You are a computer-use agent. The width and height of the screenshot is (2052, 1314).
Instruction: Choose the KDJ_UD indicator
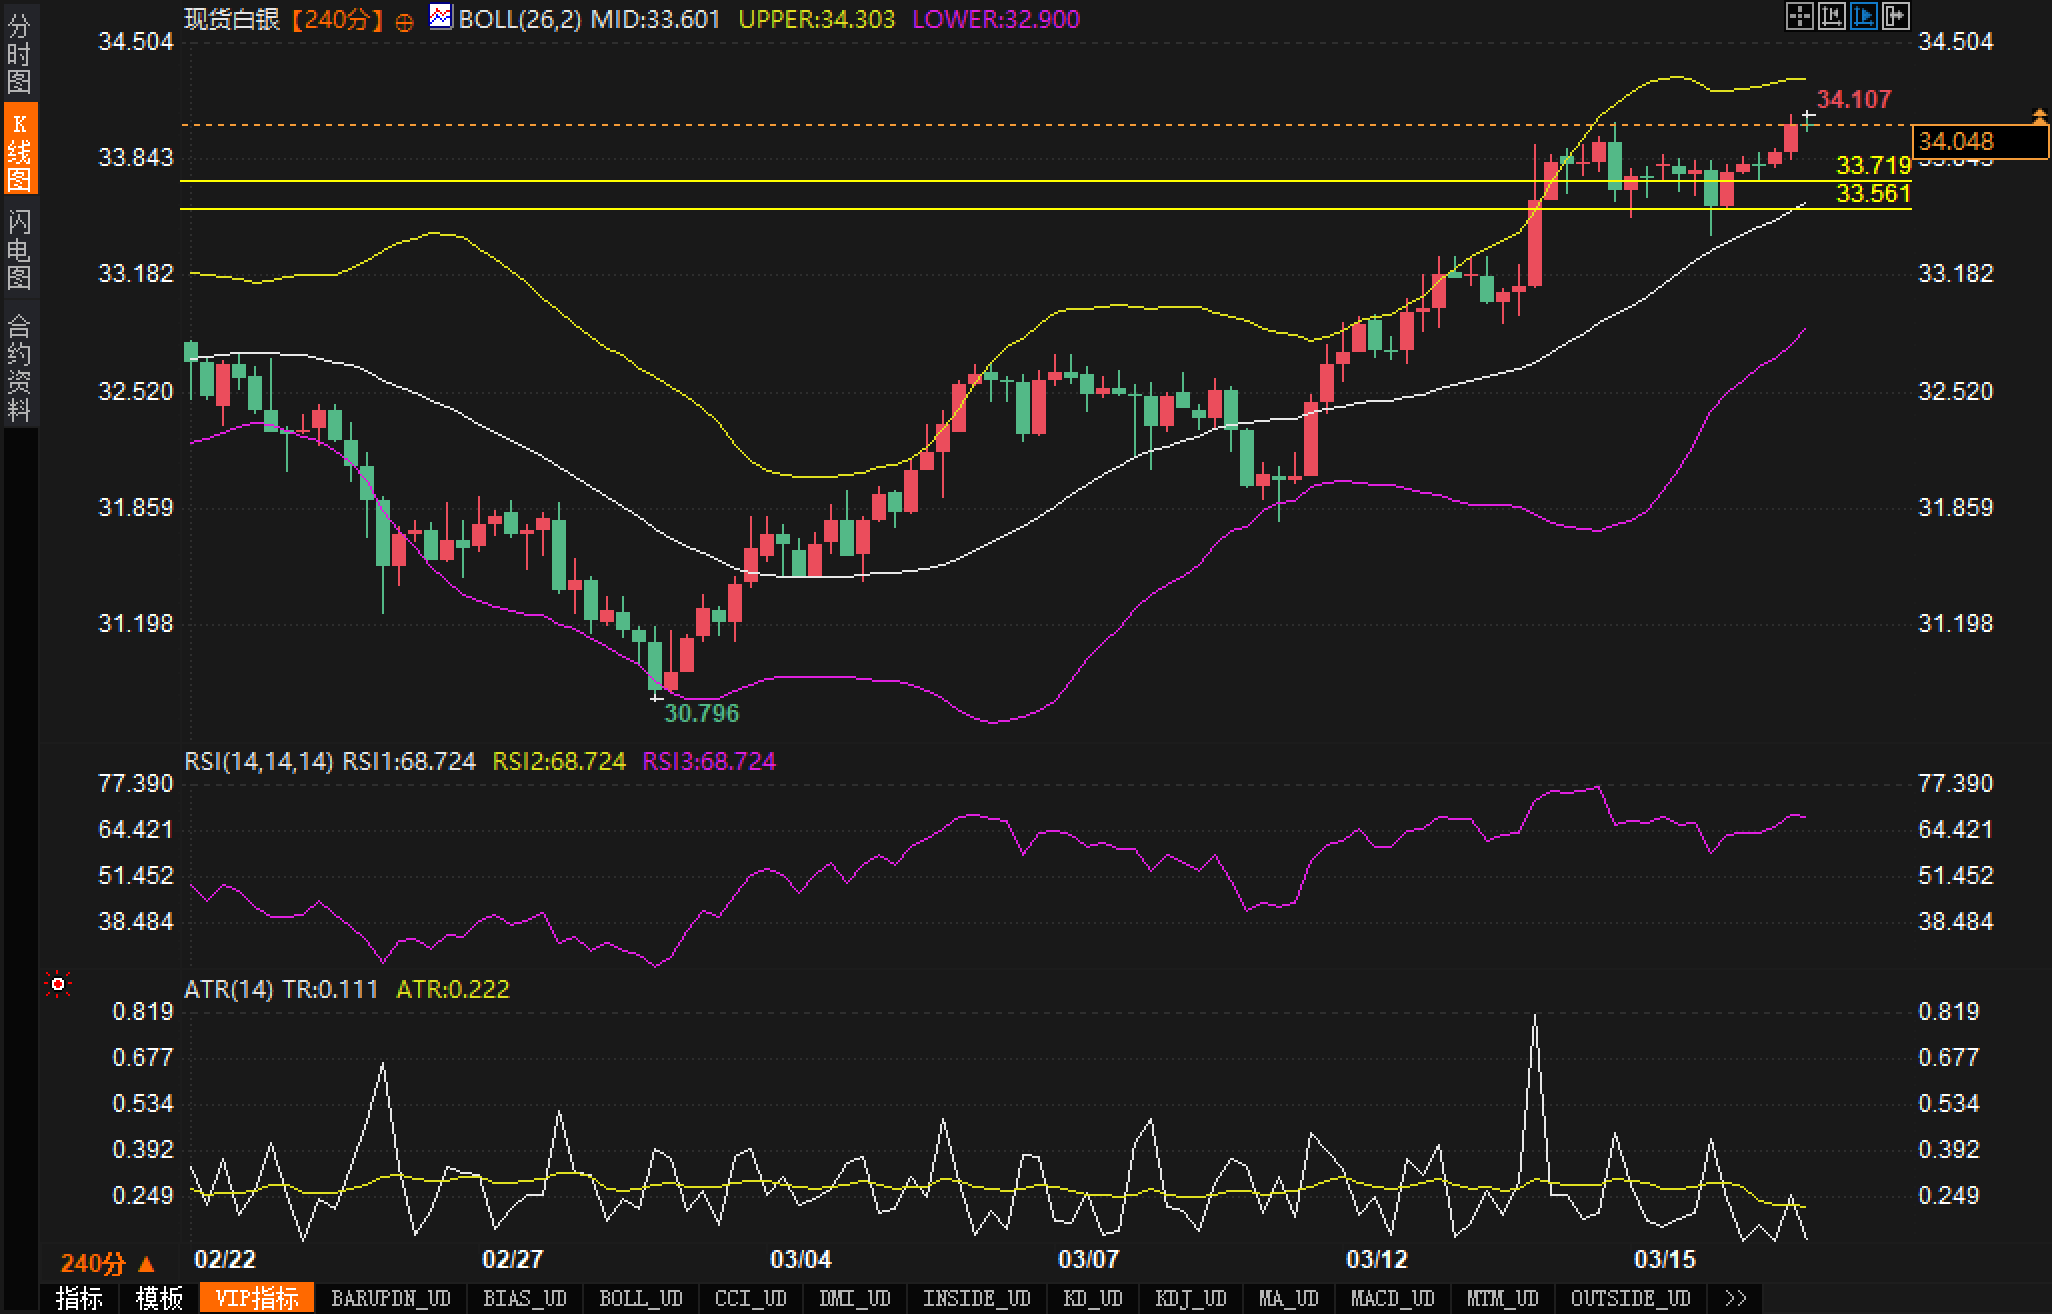point(1191,1298)
